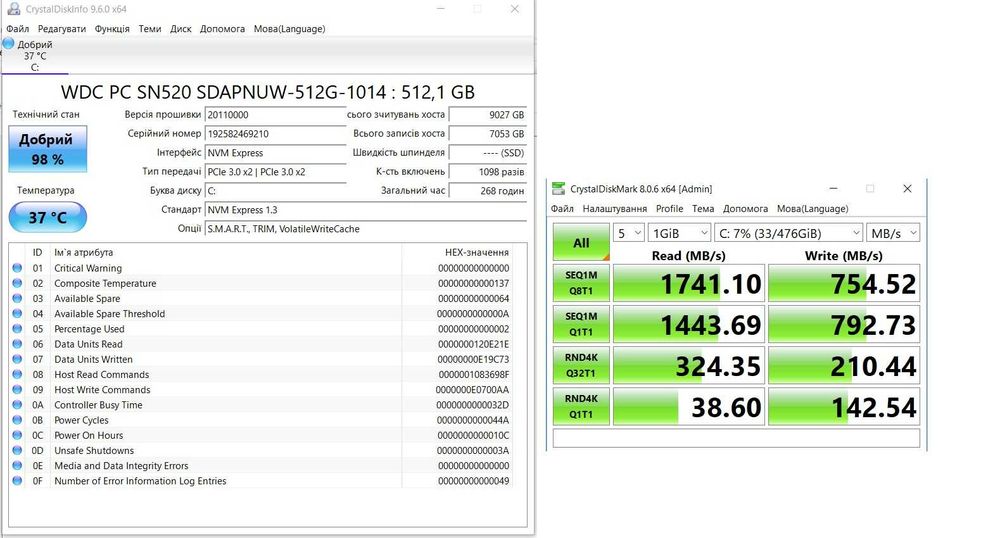Click the disk model title WDC PC SN520
The width and height of the screenshot is (1000, 538).
268,92
